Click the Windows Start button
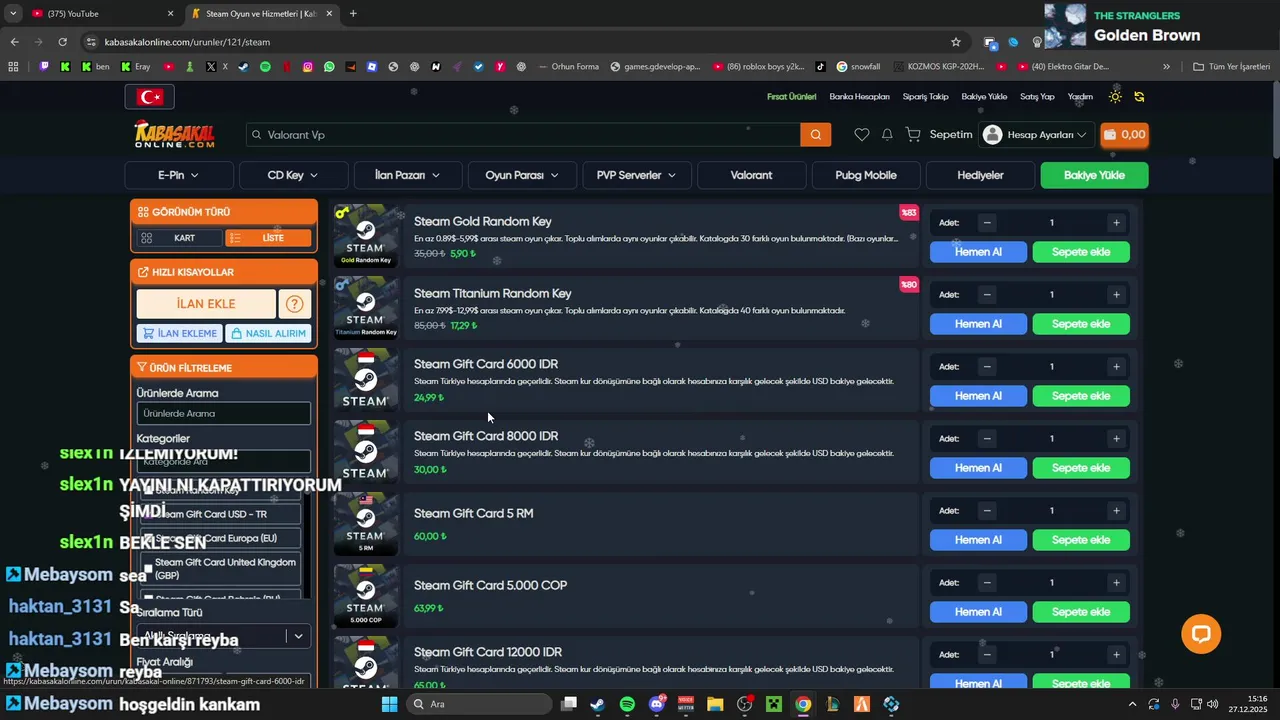The image size is (1280, 720). (x=389, y=704)
